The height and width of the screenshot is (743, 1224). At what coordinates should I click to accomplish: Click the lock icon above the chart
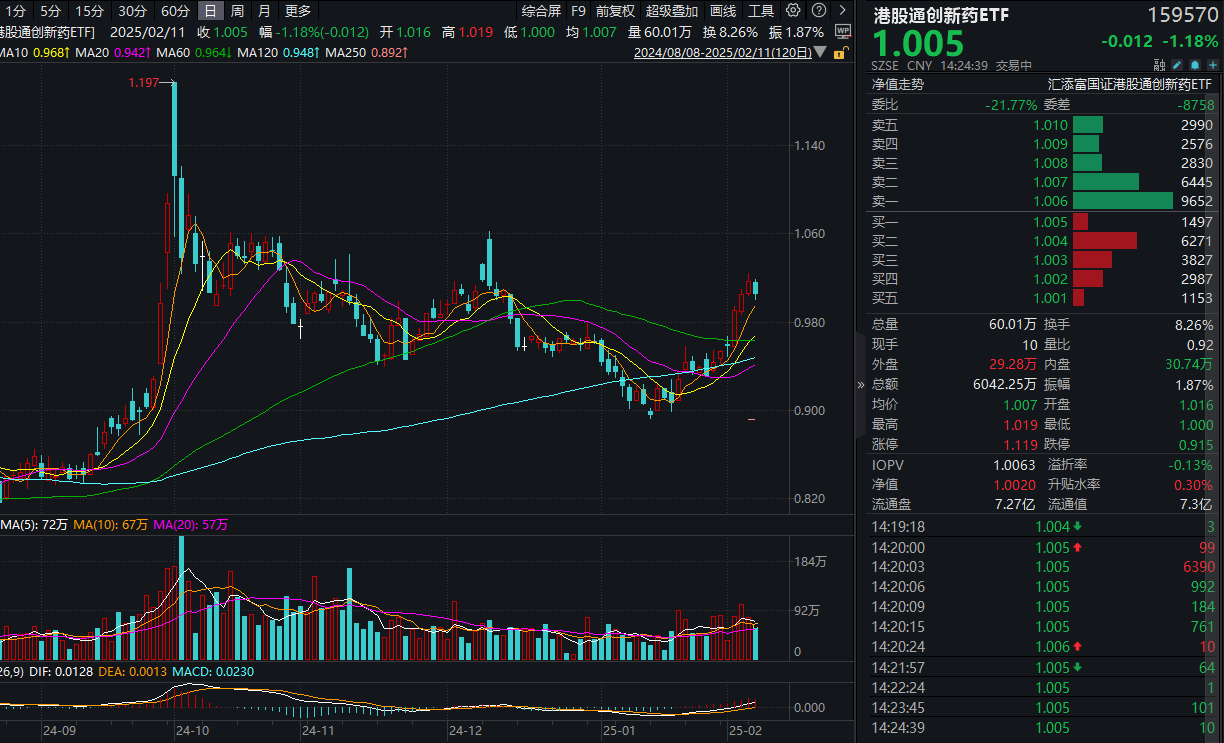[840, 50]
